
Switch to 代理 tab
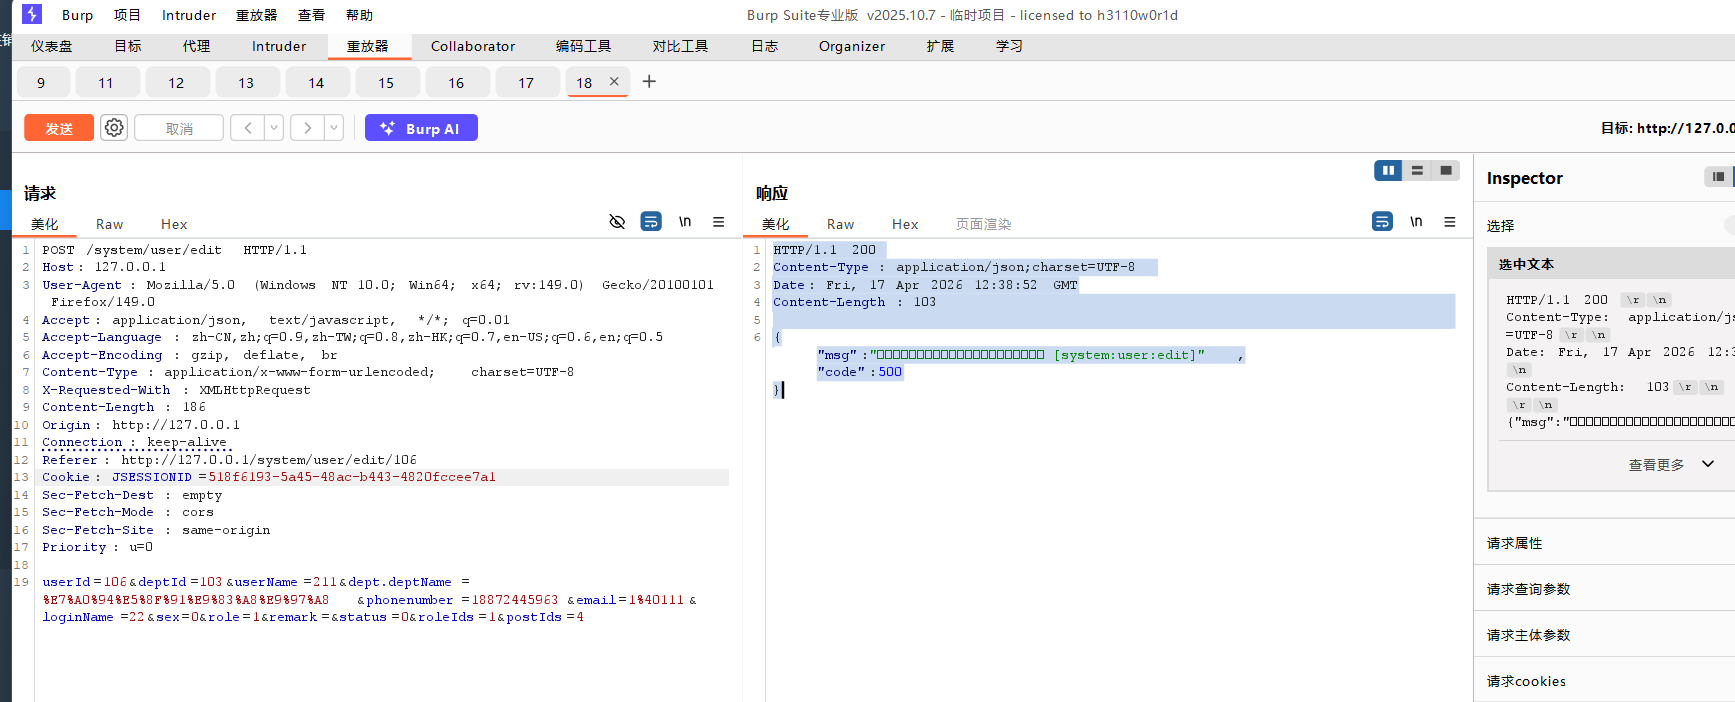(196, 46)
